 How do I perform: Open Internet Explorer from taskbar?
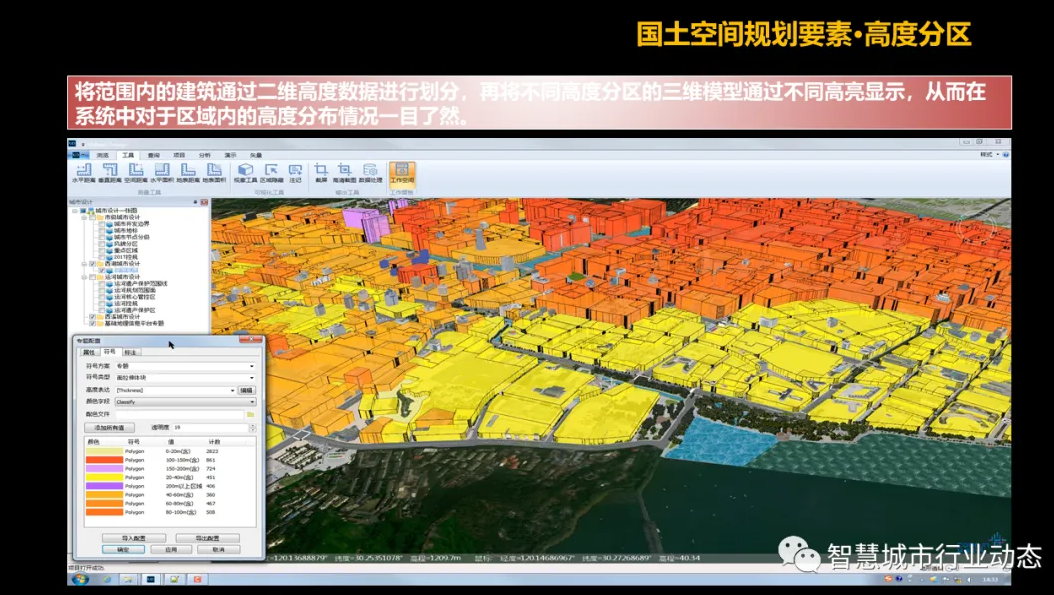[106, 579]
